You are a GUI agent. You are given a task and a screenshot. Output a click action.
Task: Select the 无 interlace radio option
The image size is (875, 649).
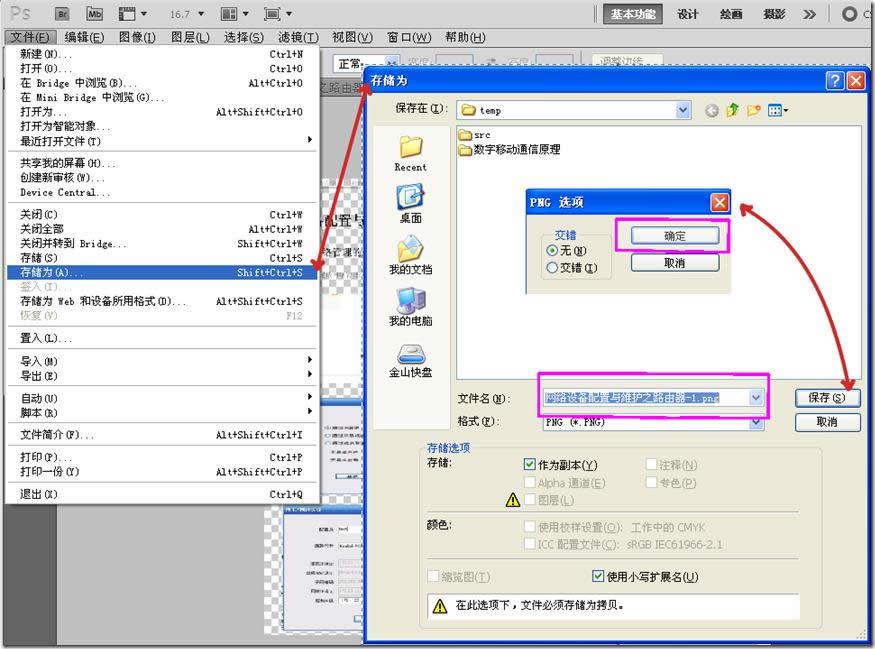(552, 250)
